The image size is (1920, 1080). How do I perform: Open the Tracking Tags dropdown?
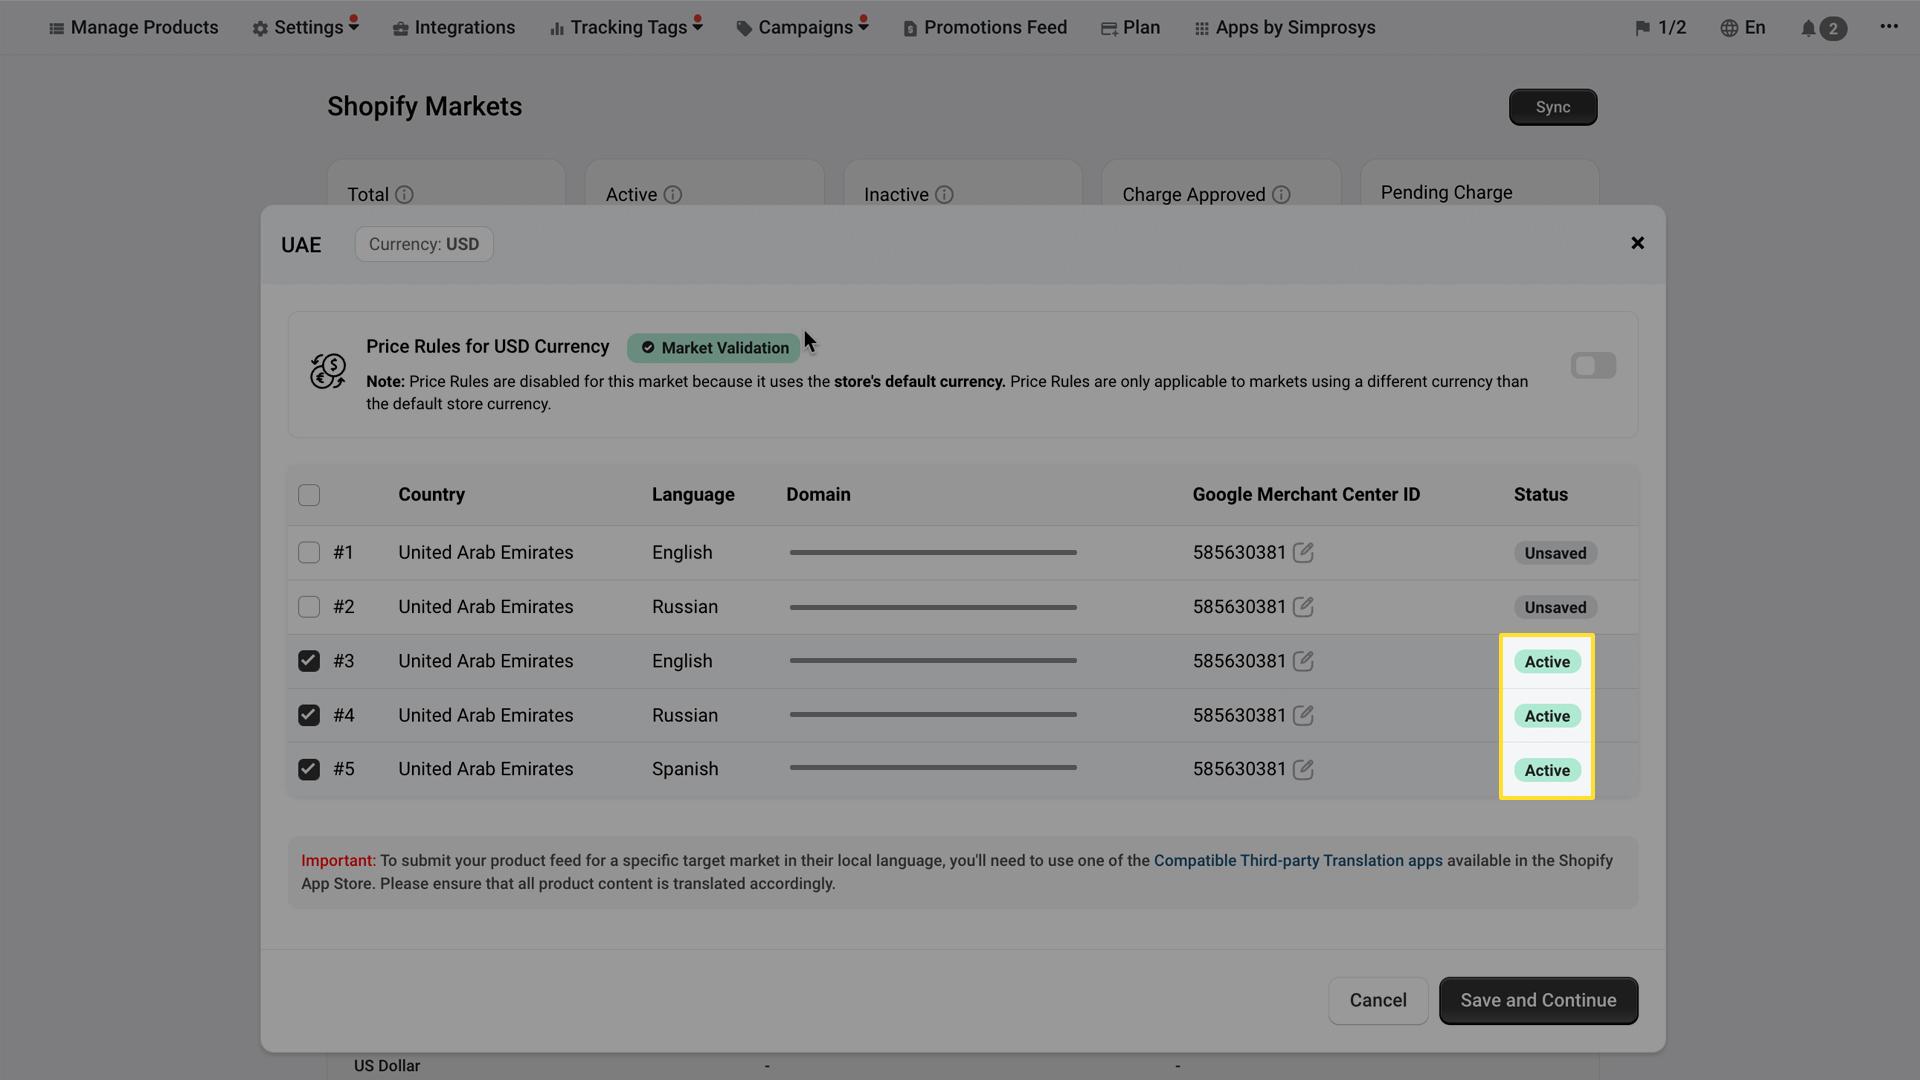(625, 27)
